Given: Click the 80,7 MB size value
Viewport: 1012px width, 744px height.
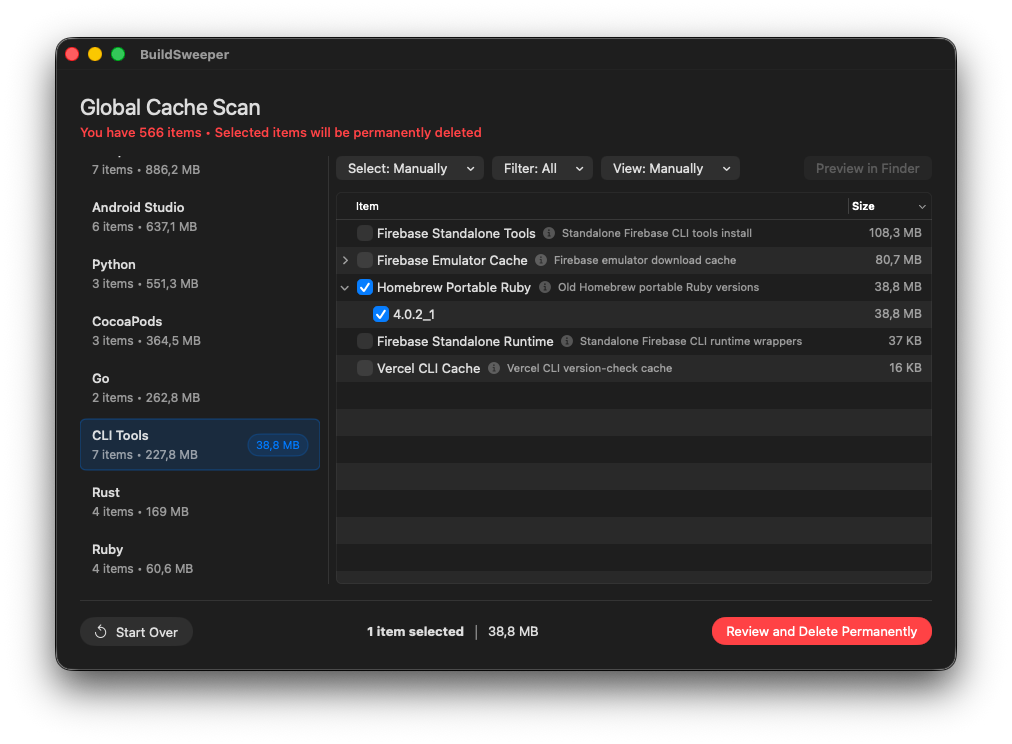Looking at the screenshot, I should pyautogui.click(x=898, y=260).
